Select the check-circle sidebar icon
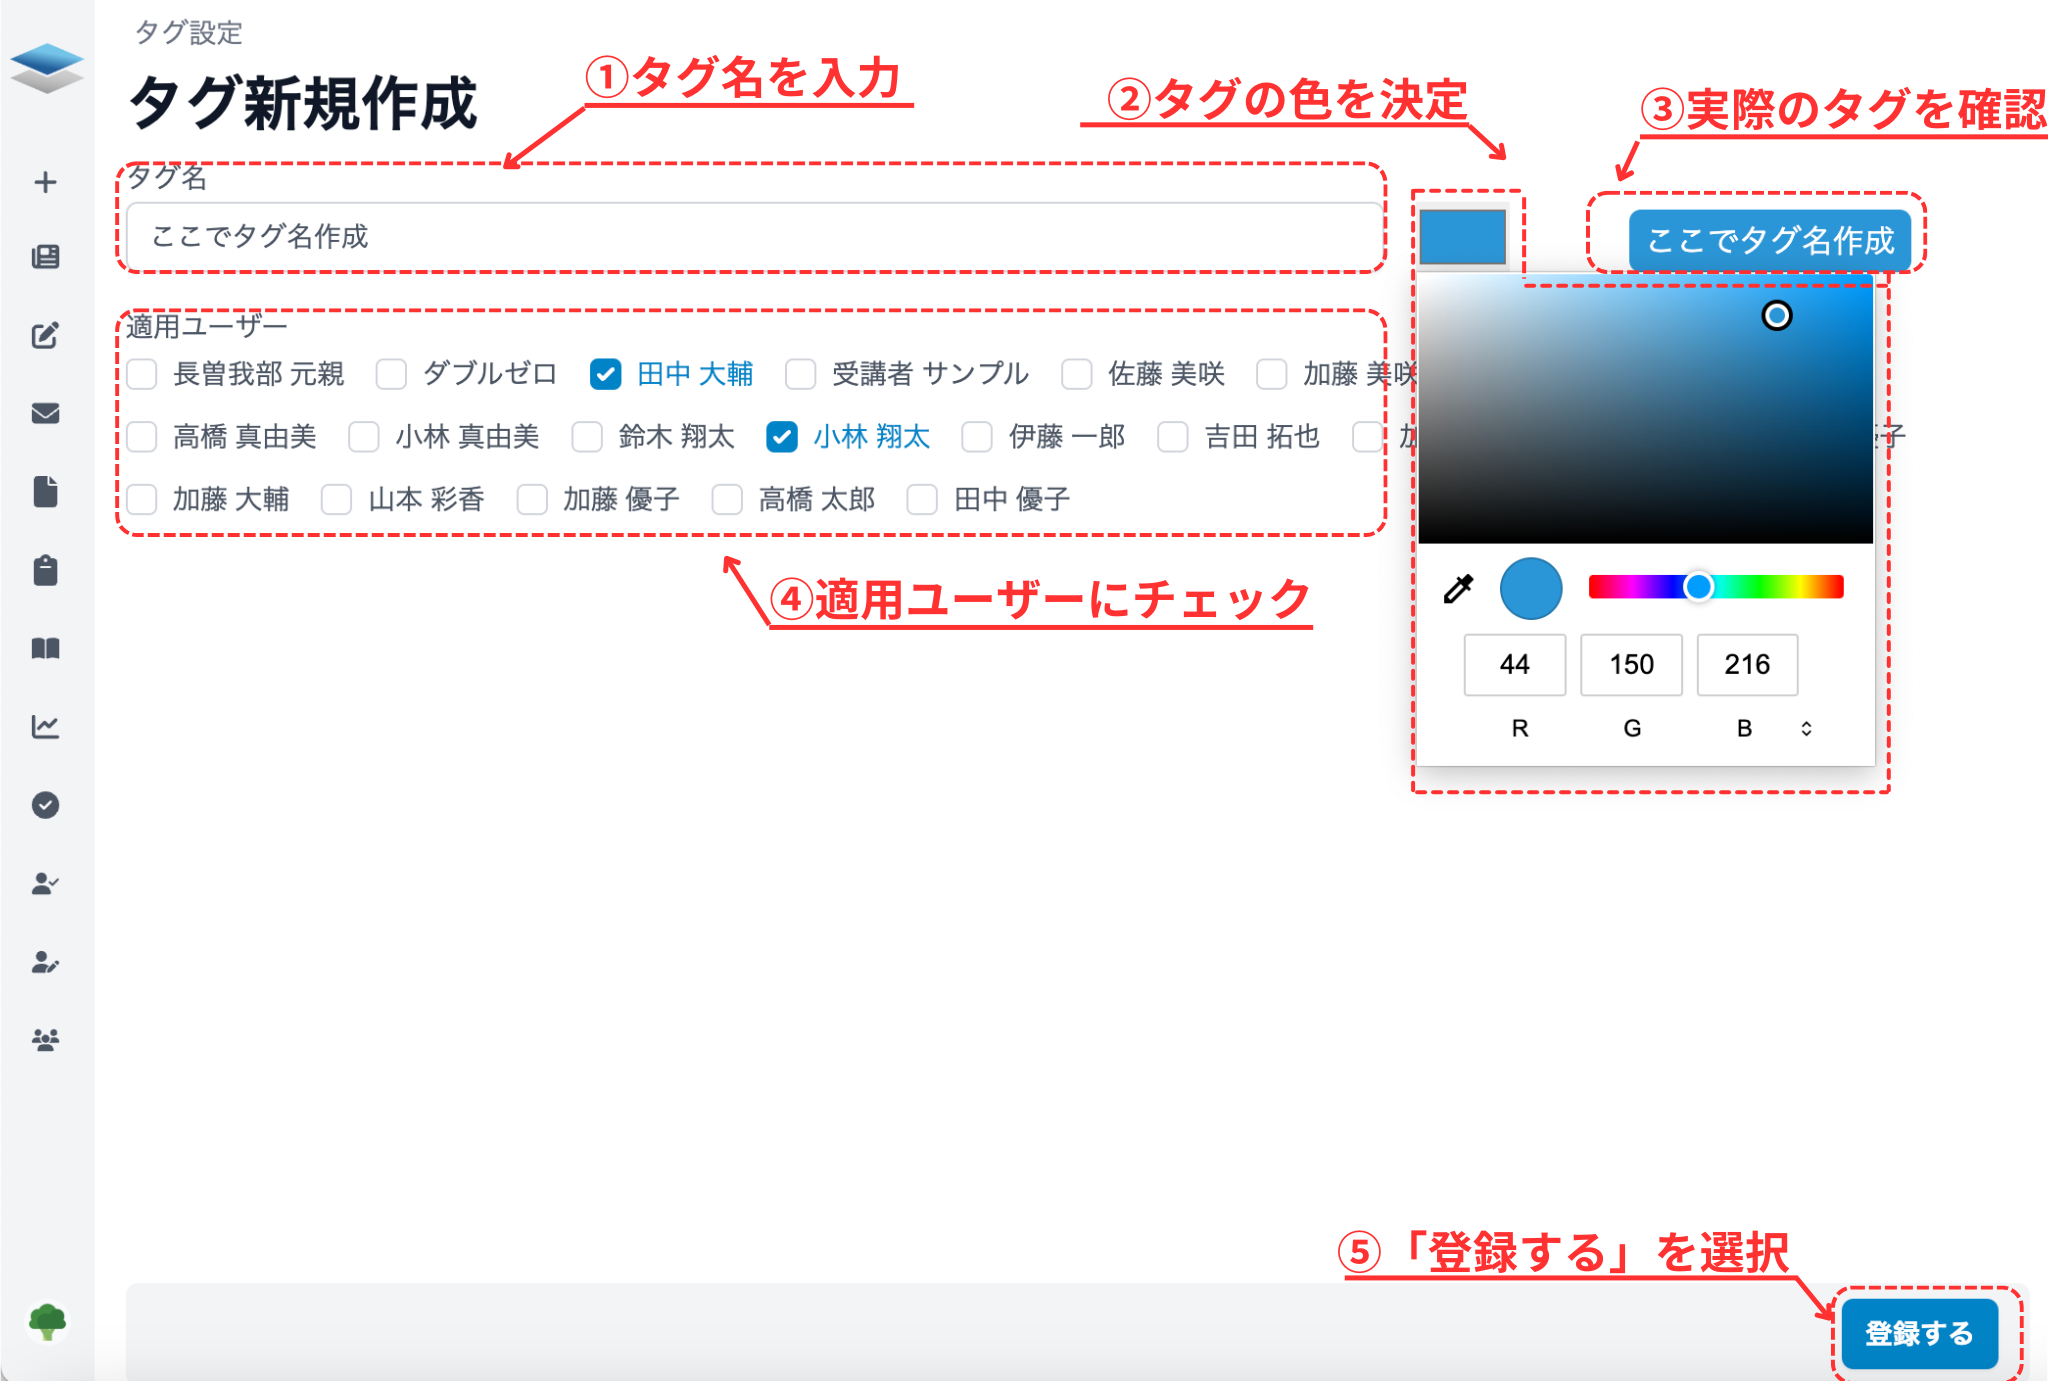Viewport: 2048px width, 1381px height. [x=45, y=805]
